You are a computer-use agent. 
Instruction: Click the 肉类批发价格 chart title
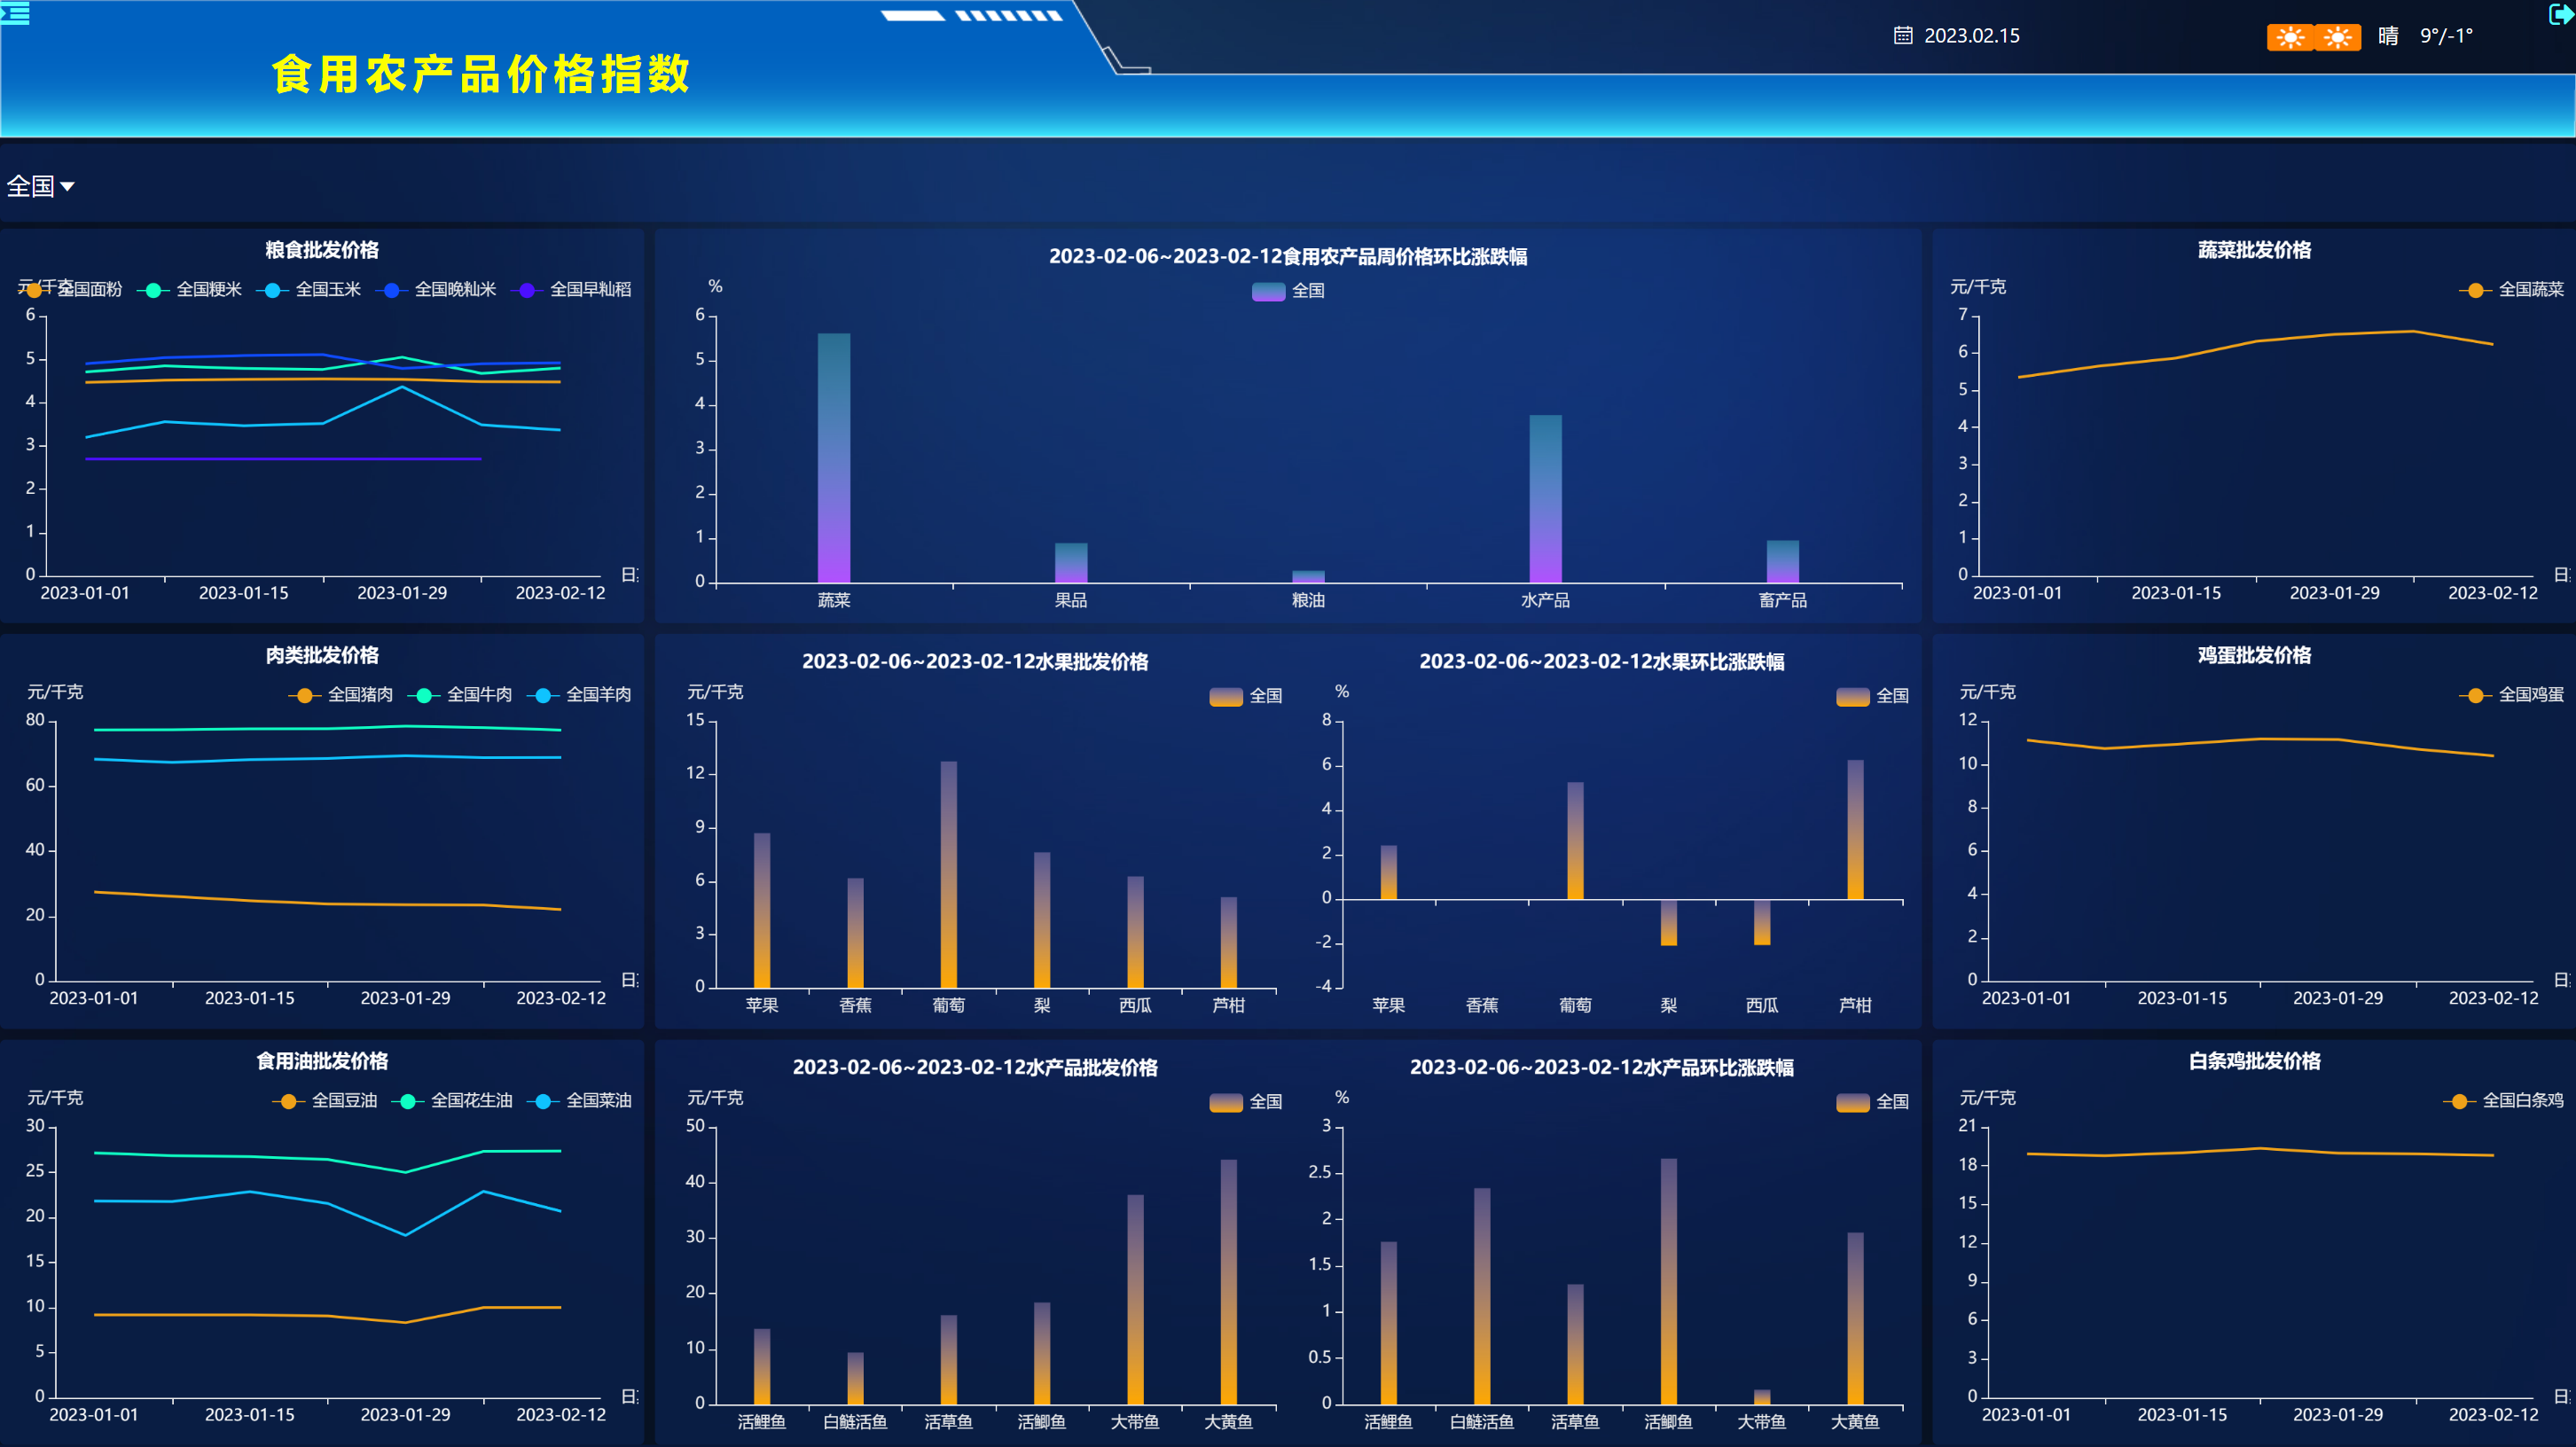[322, 655]
